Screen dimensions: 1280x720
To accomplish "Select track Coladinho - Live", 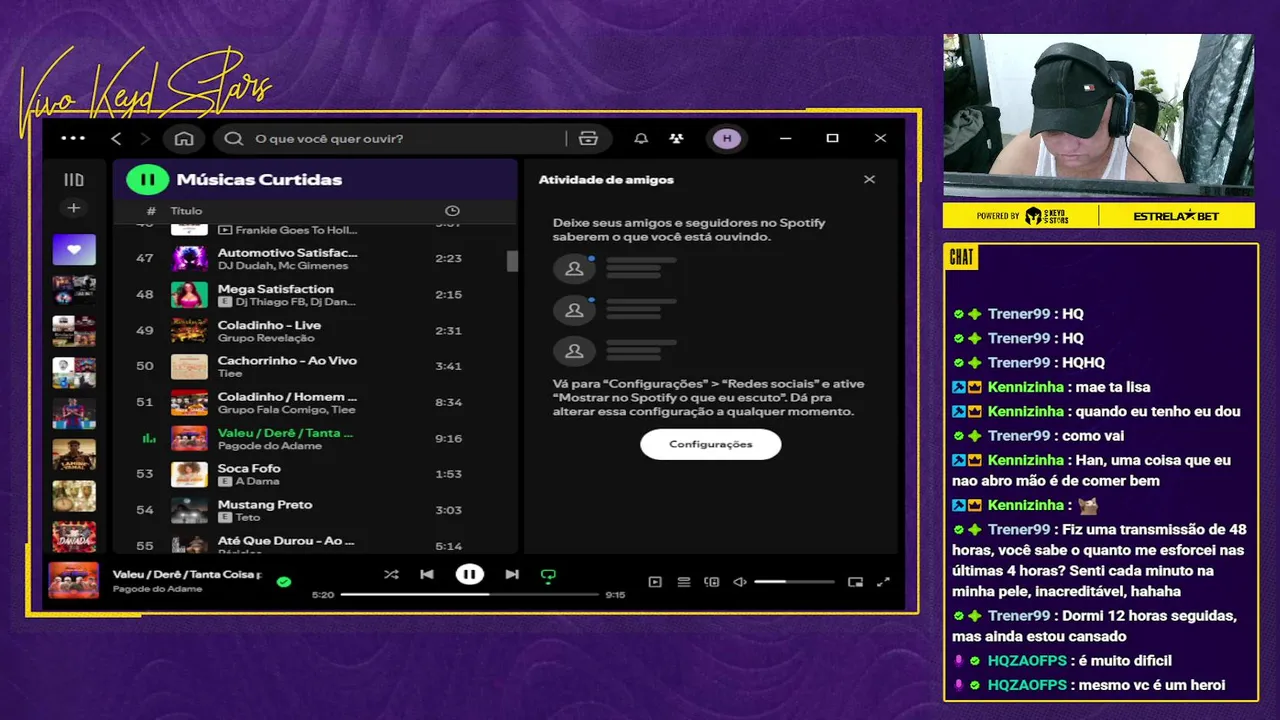I will coord(315,331).
